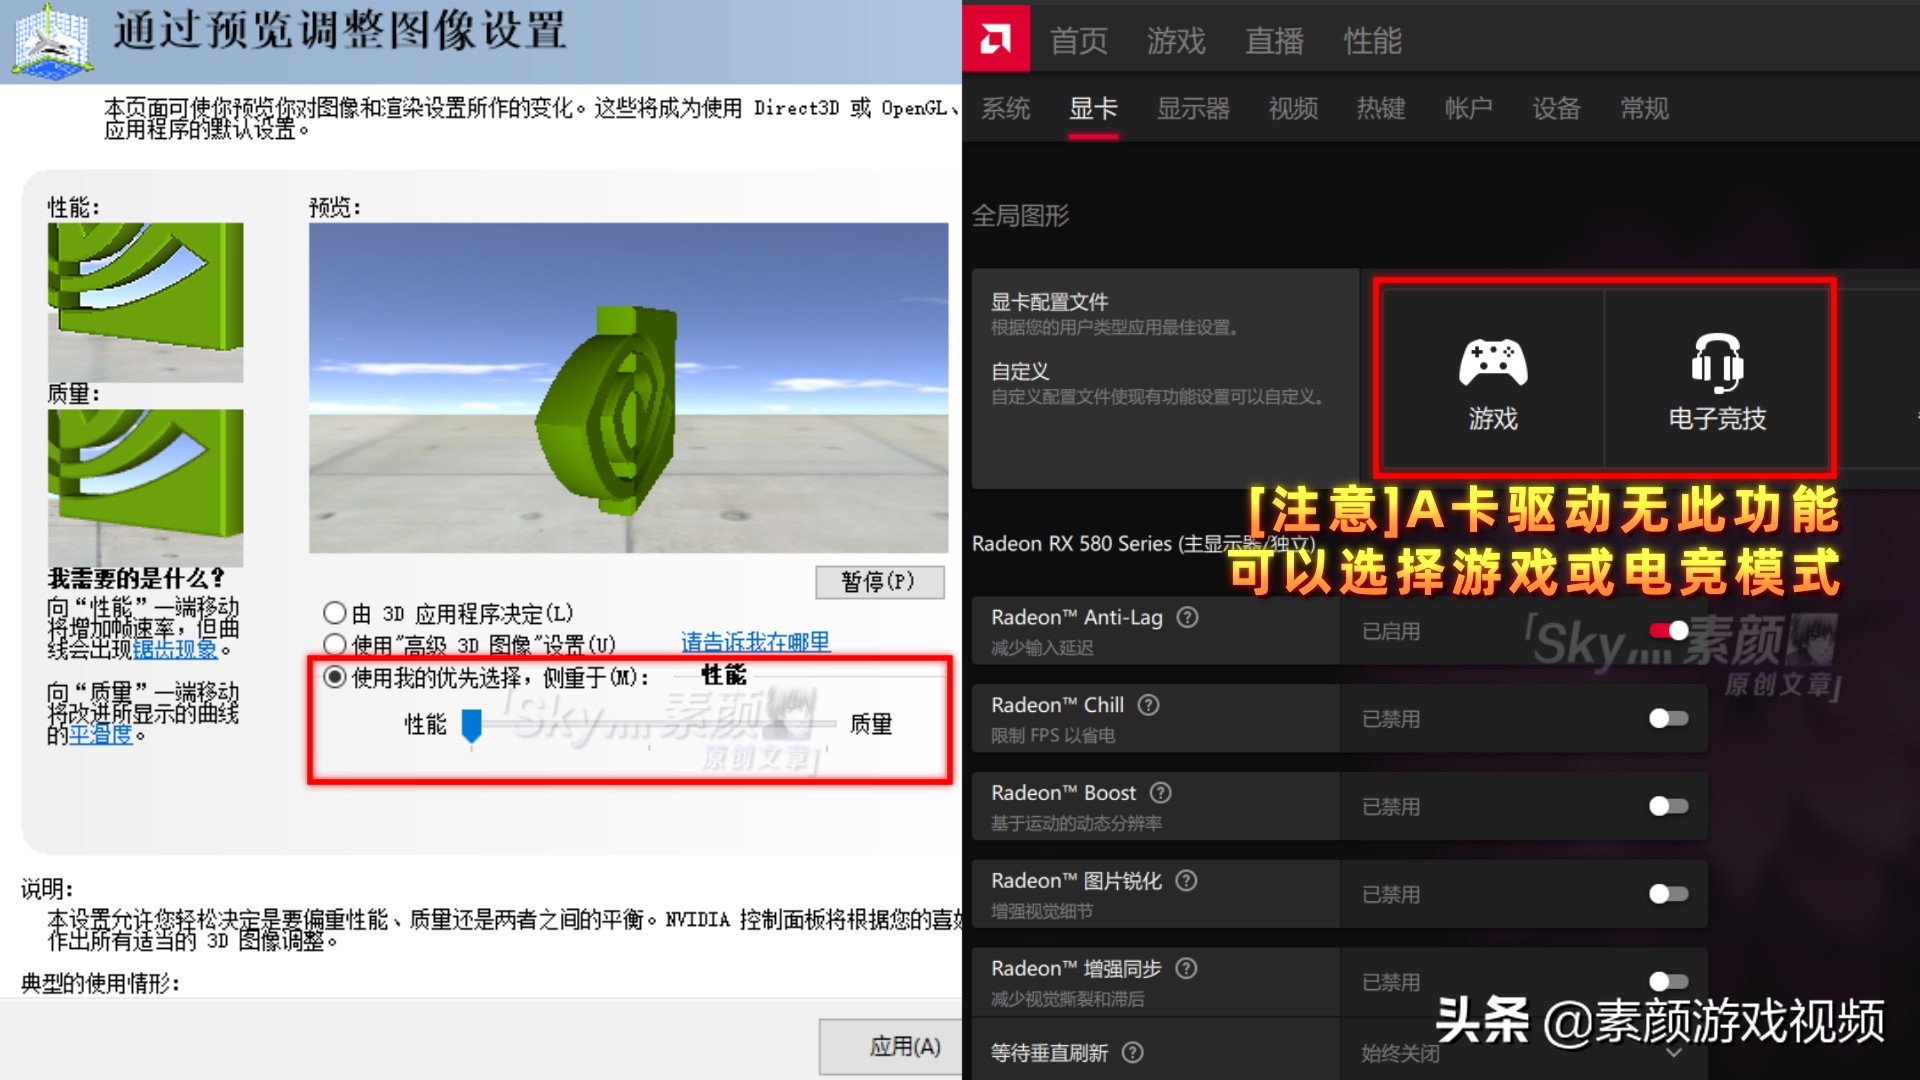Select the 游戏 gamepad profile icon
This screenshot has width=1920, height=1080.
(x=1492, y=362)
